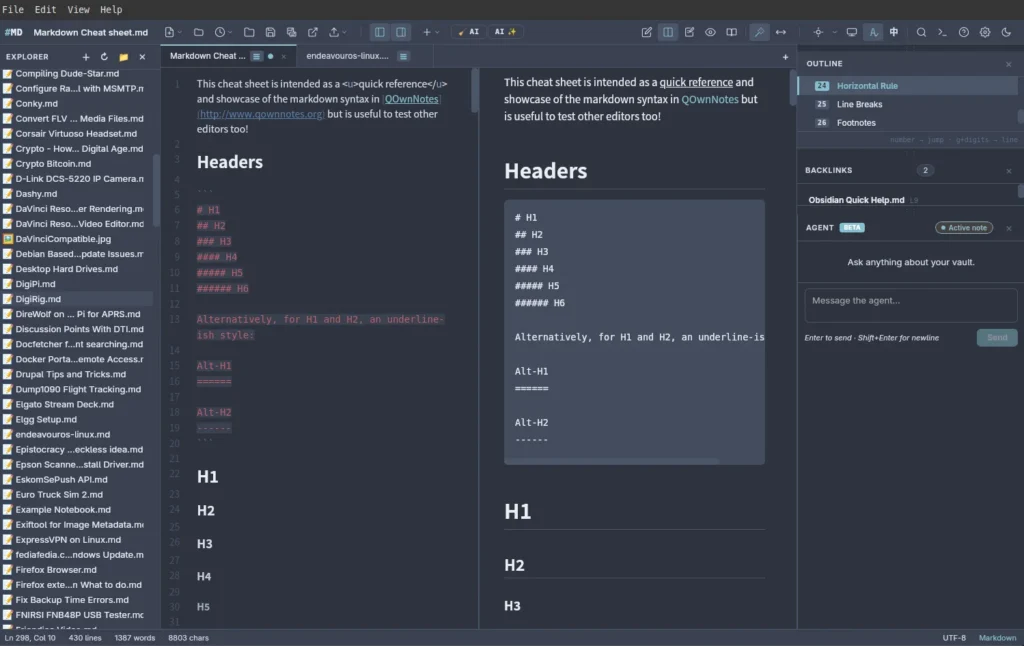
Task: Open DaVinciCompatible.jpg in the Explorer
Action: point(77,239)
